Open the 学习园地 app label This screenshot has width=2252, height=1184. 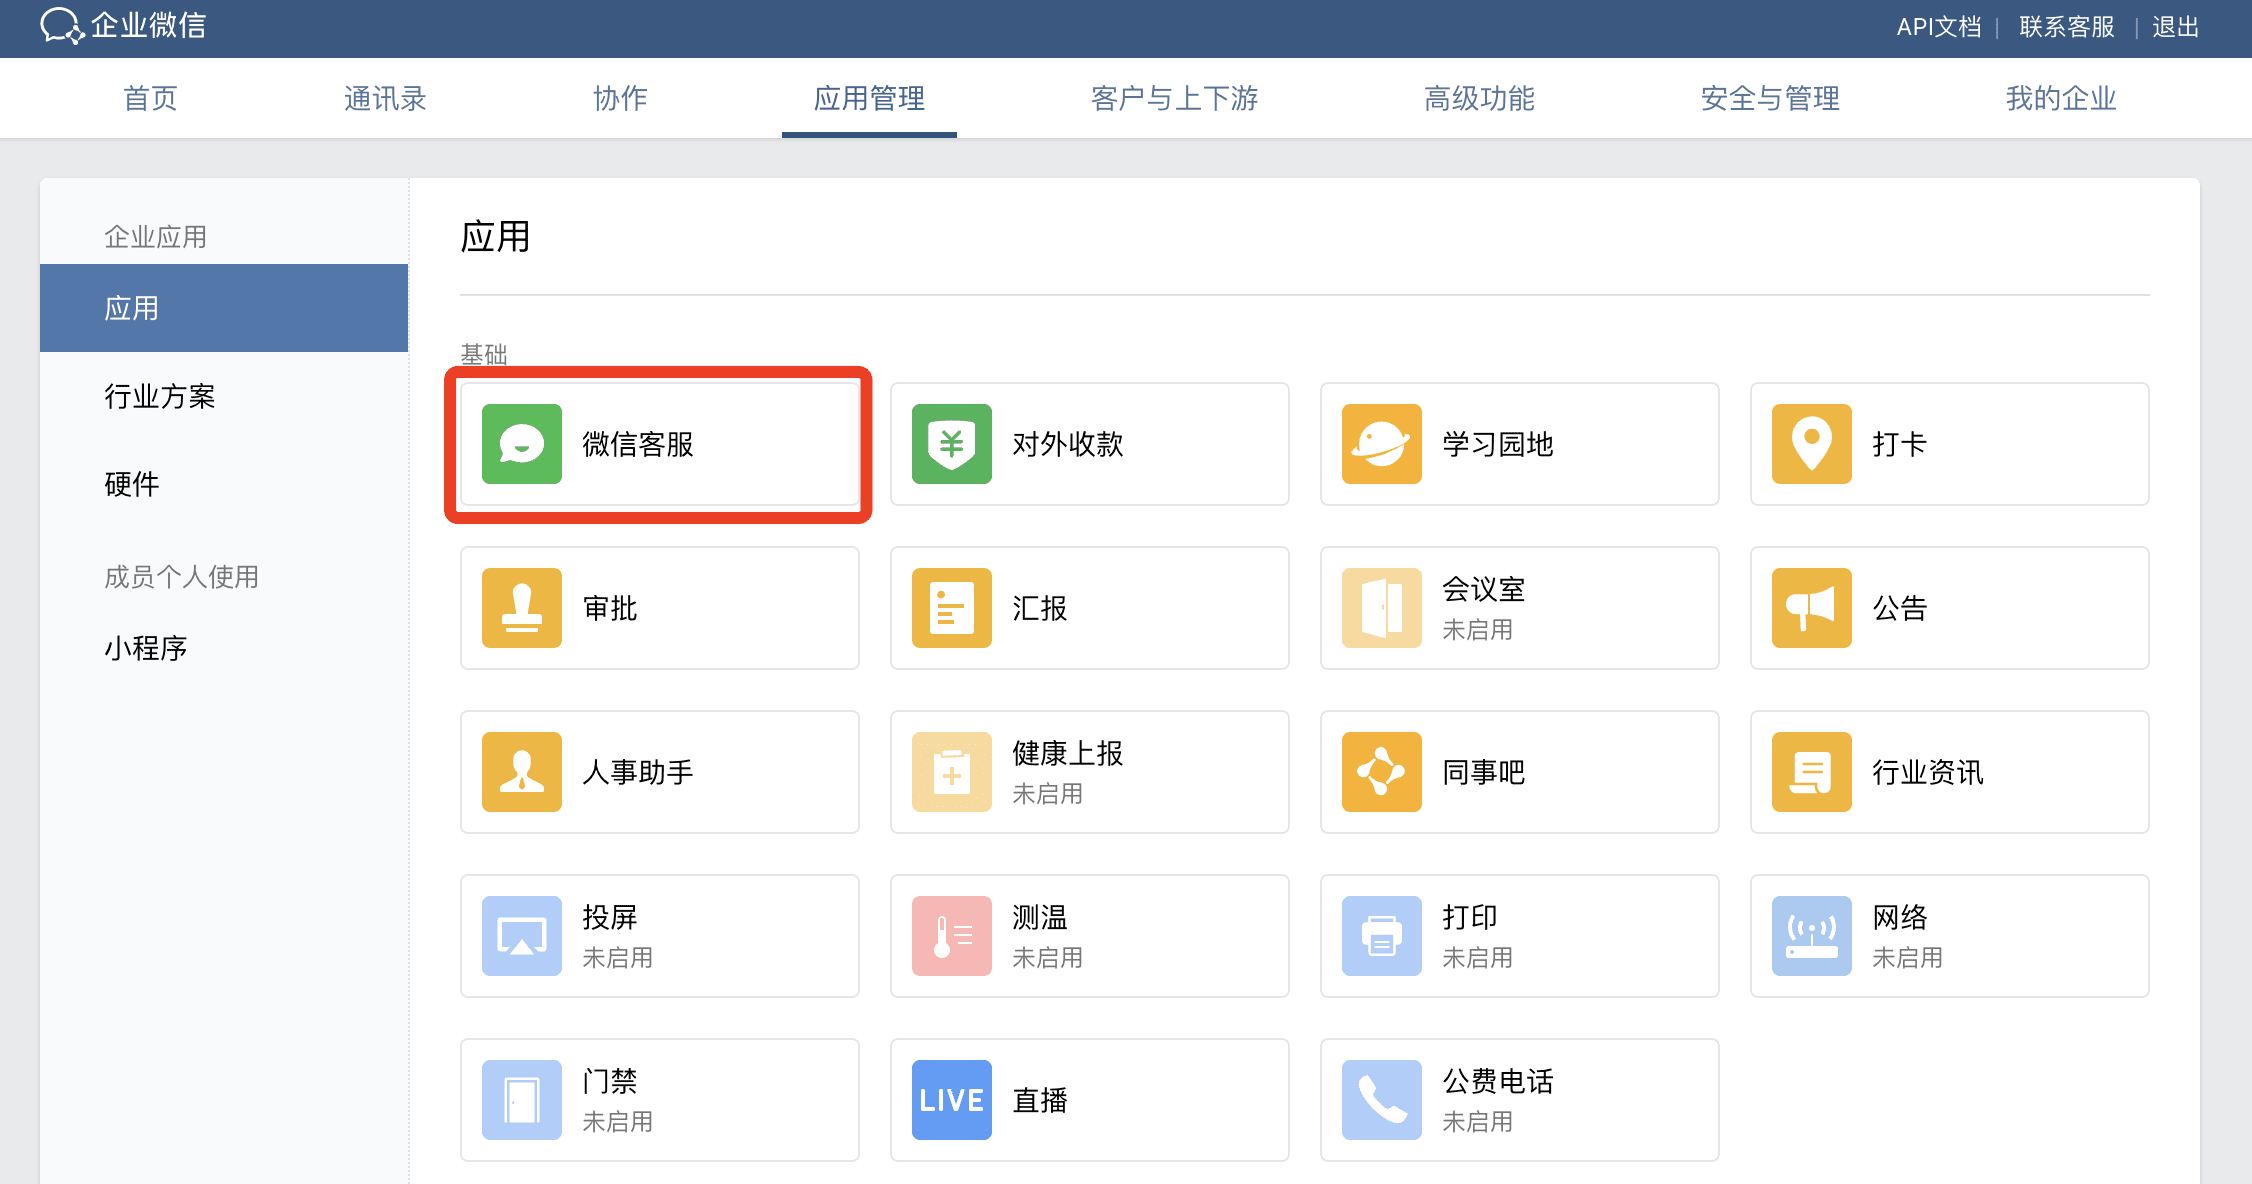1498,444
